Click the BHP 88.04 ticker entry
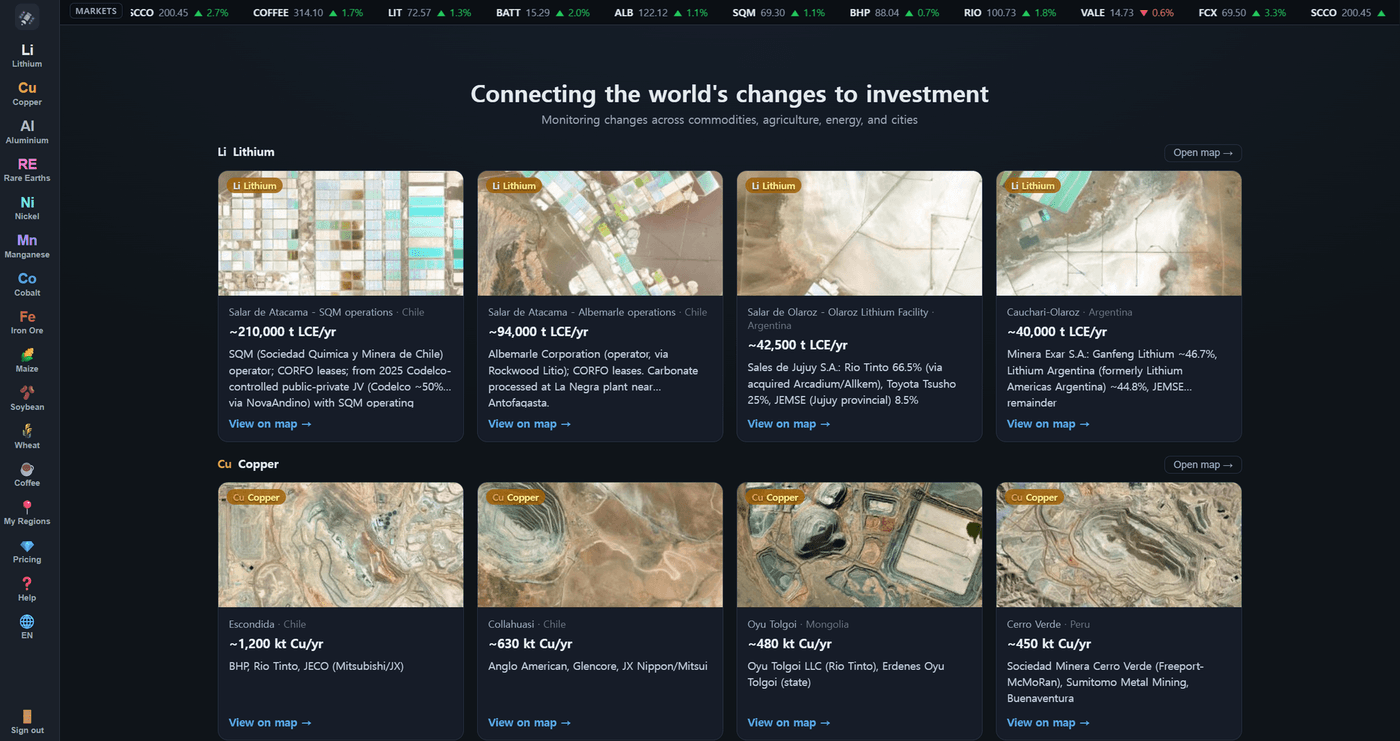Screen dimensions: 1400x741 (x=894, y=13)
